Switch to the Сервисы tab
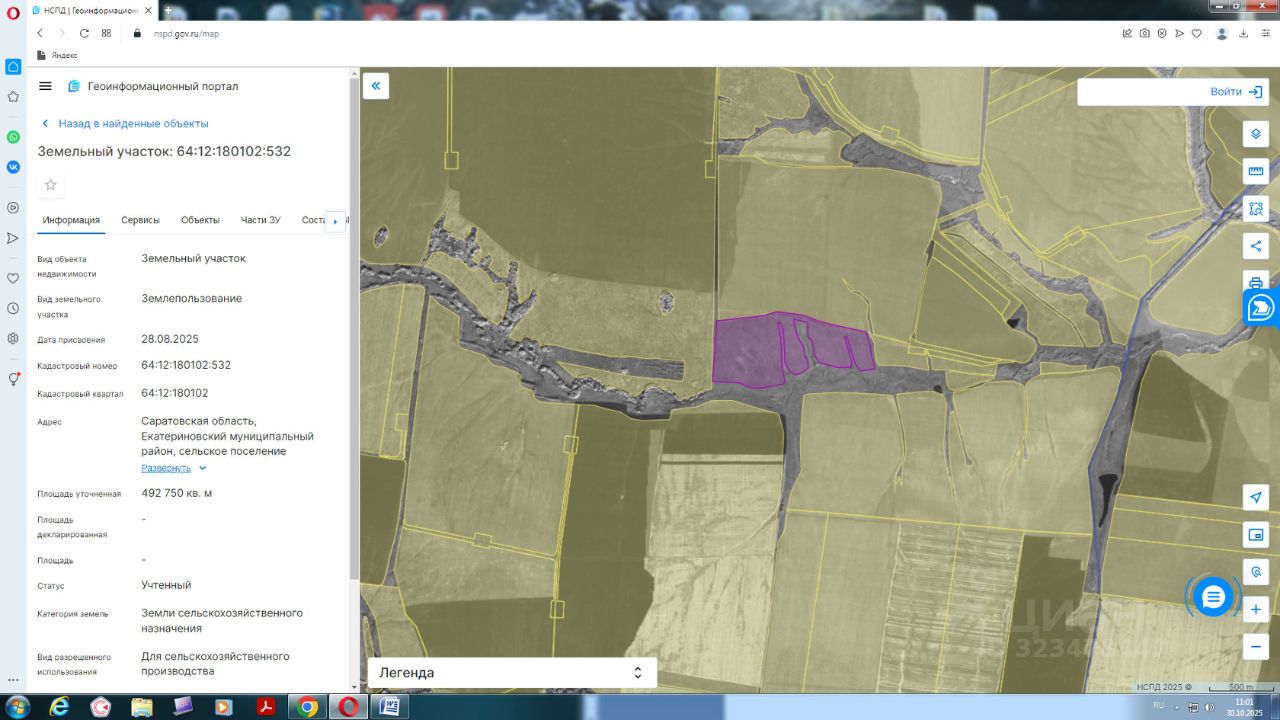Screen dimensions: 1280x720 (141, 220)
